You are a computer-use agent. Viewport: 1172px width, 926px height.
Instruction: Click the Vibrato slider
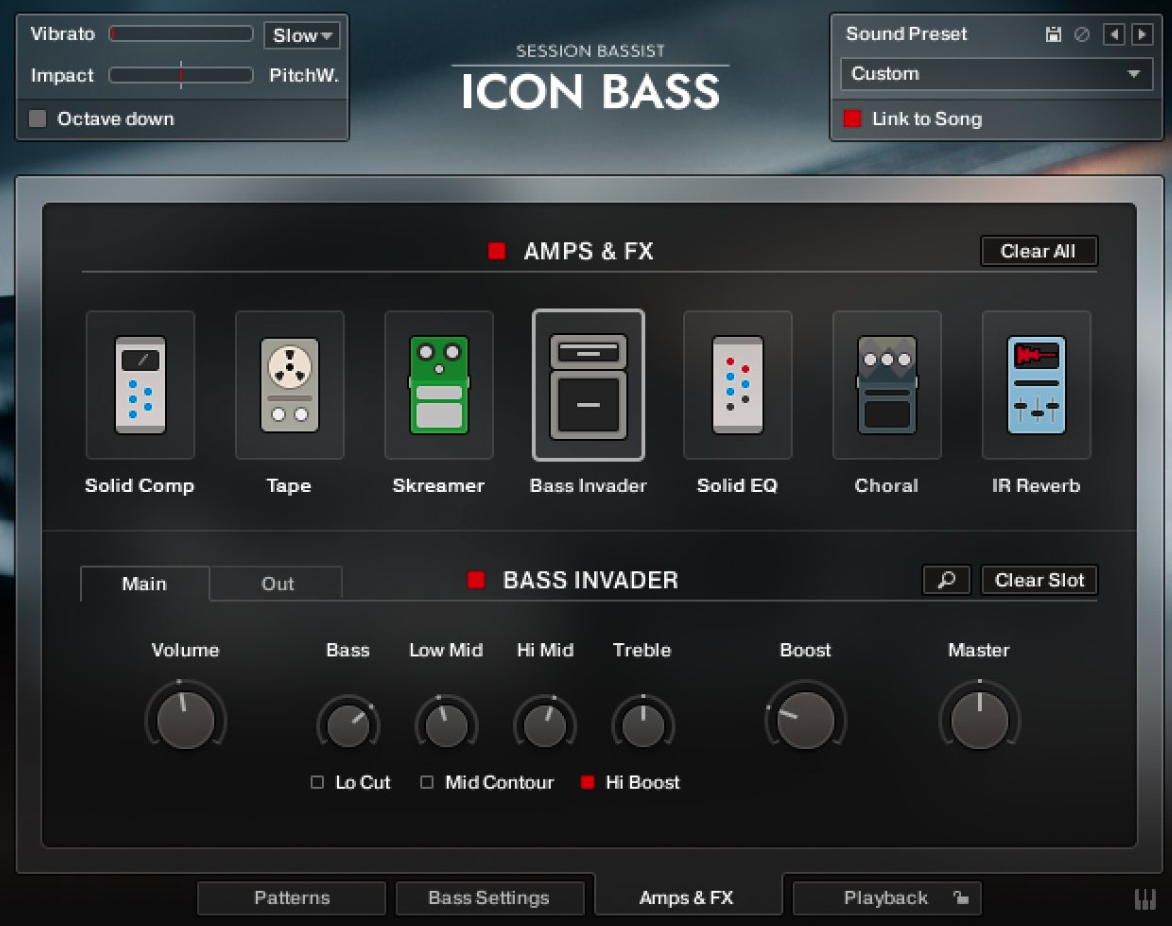click(181, 34)
